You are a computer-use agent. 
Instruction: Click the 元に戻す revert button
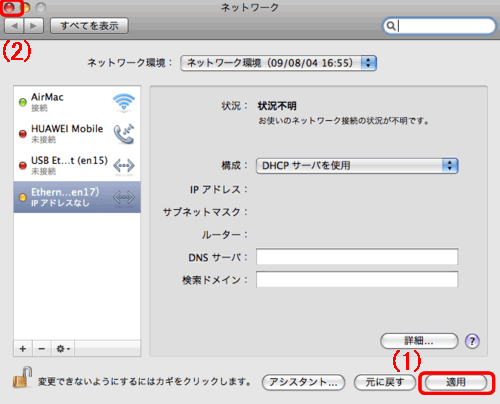[385, 382]
